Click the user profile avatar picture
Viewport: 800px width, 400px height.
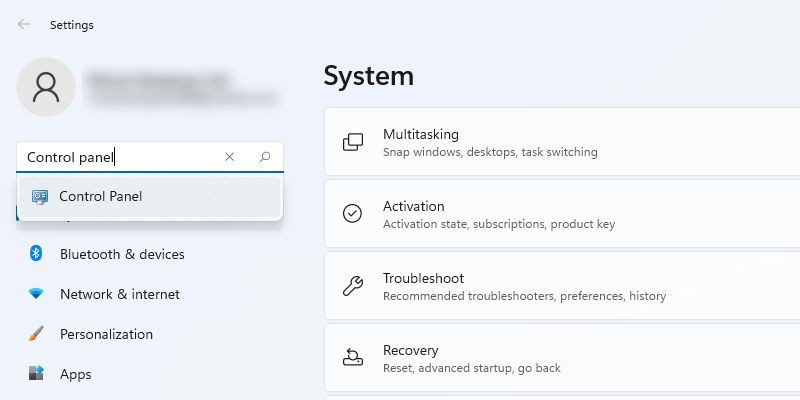point(46,87)
